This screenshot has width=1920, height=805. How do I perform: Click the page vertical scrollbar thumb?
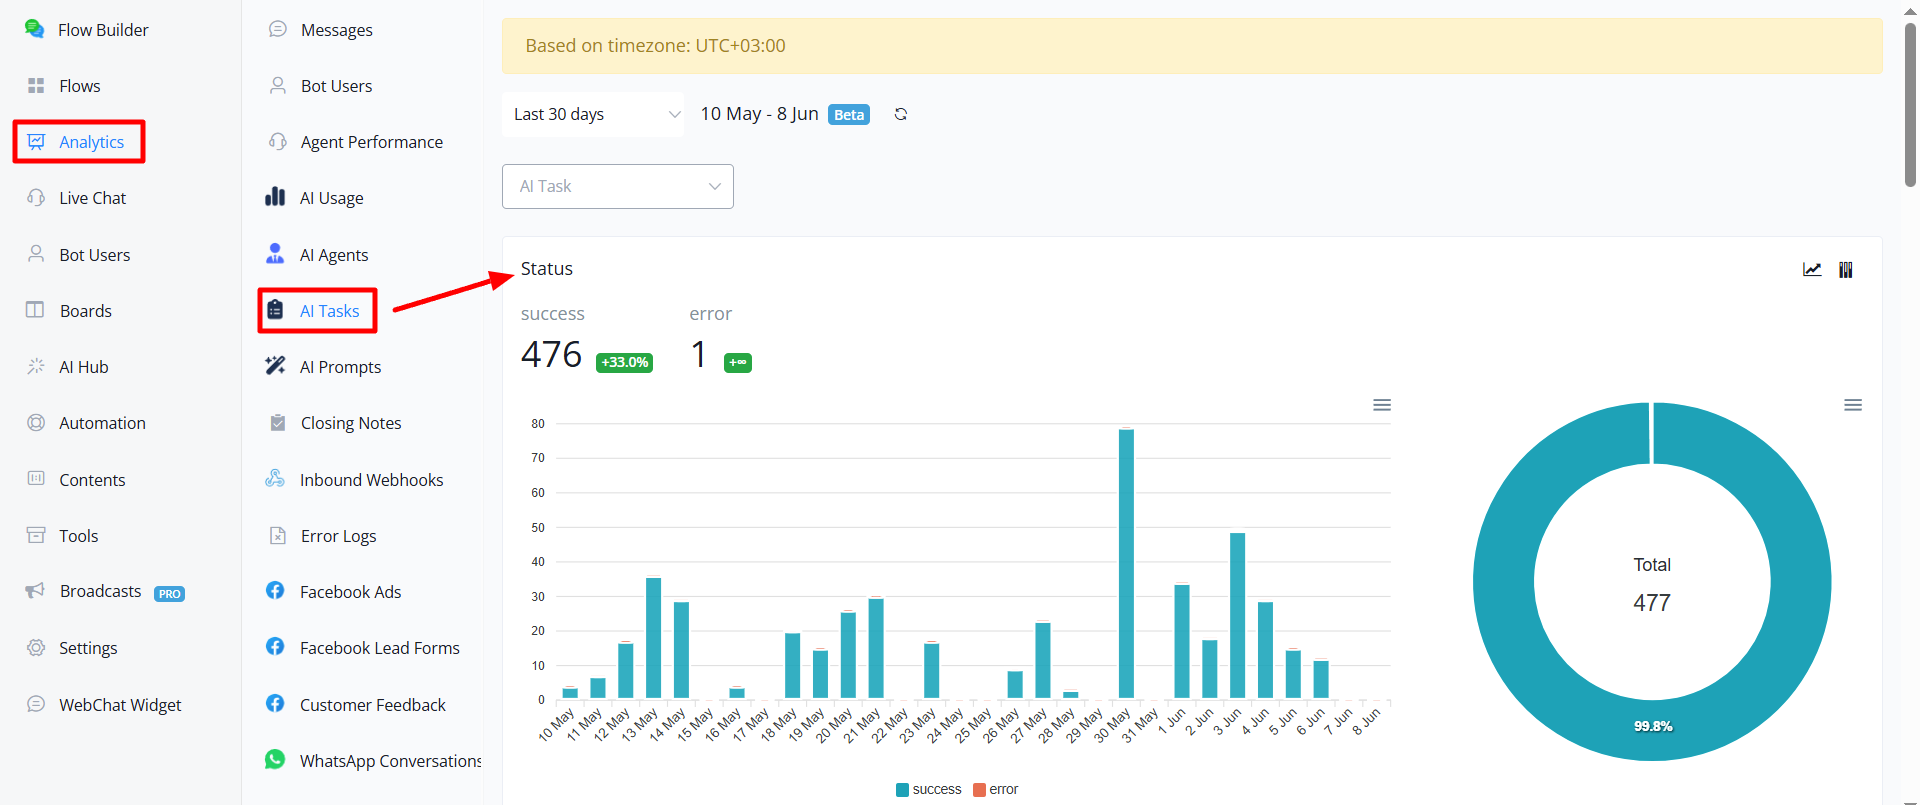pos(1910,105)
